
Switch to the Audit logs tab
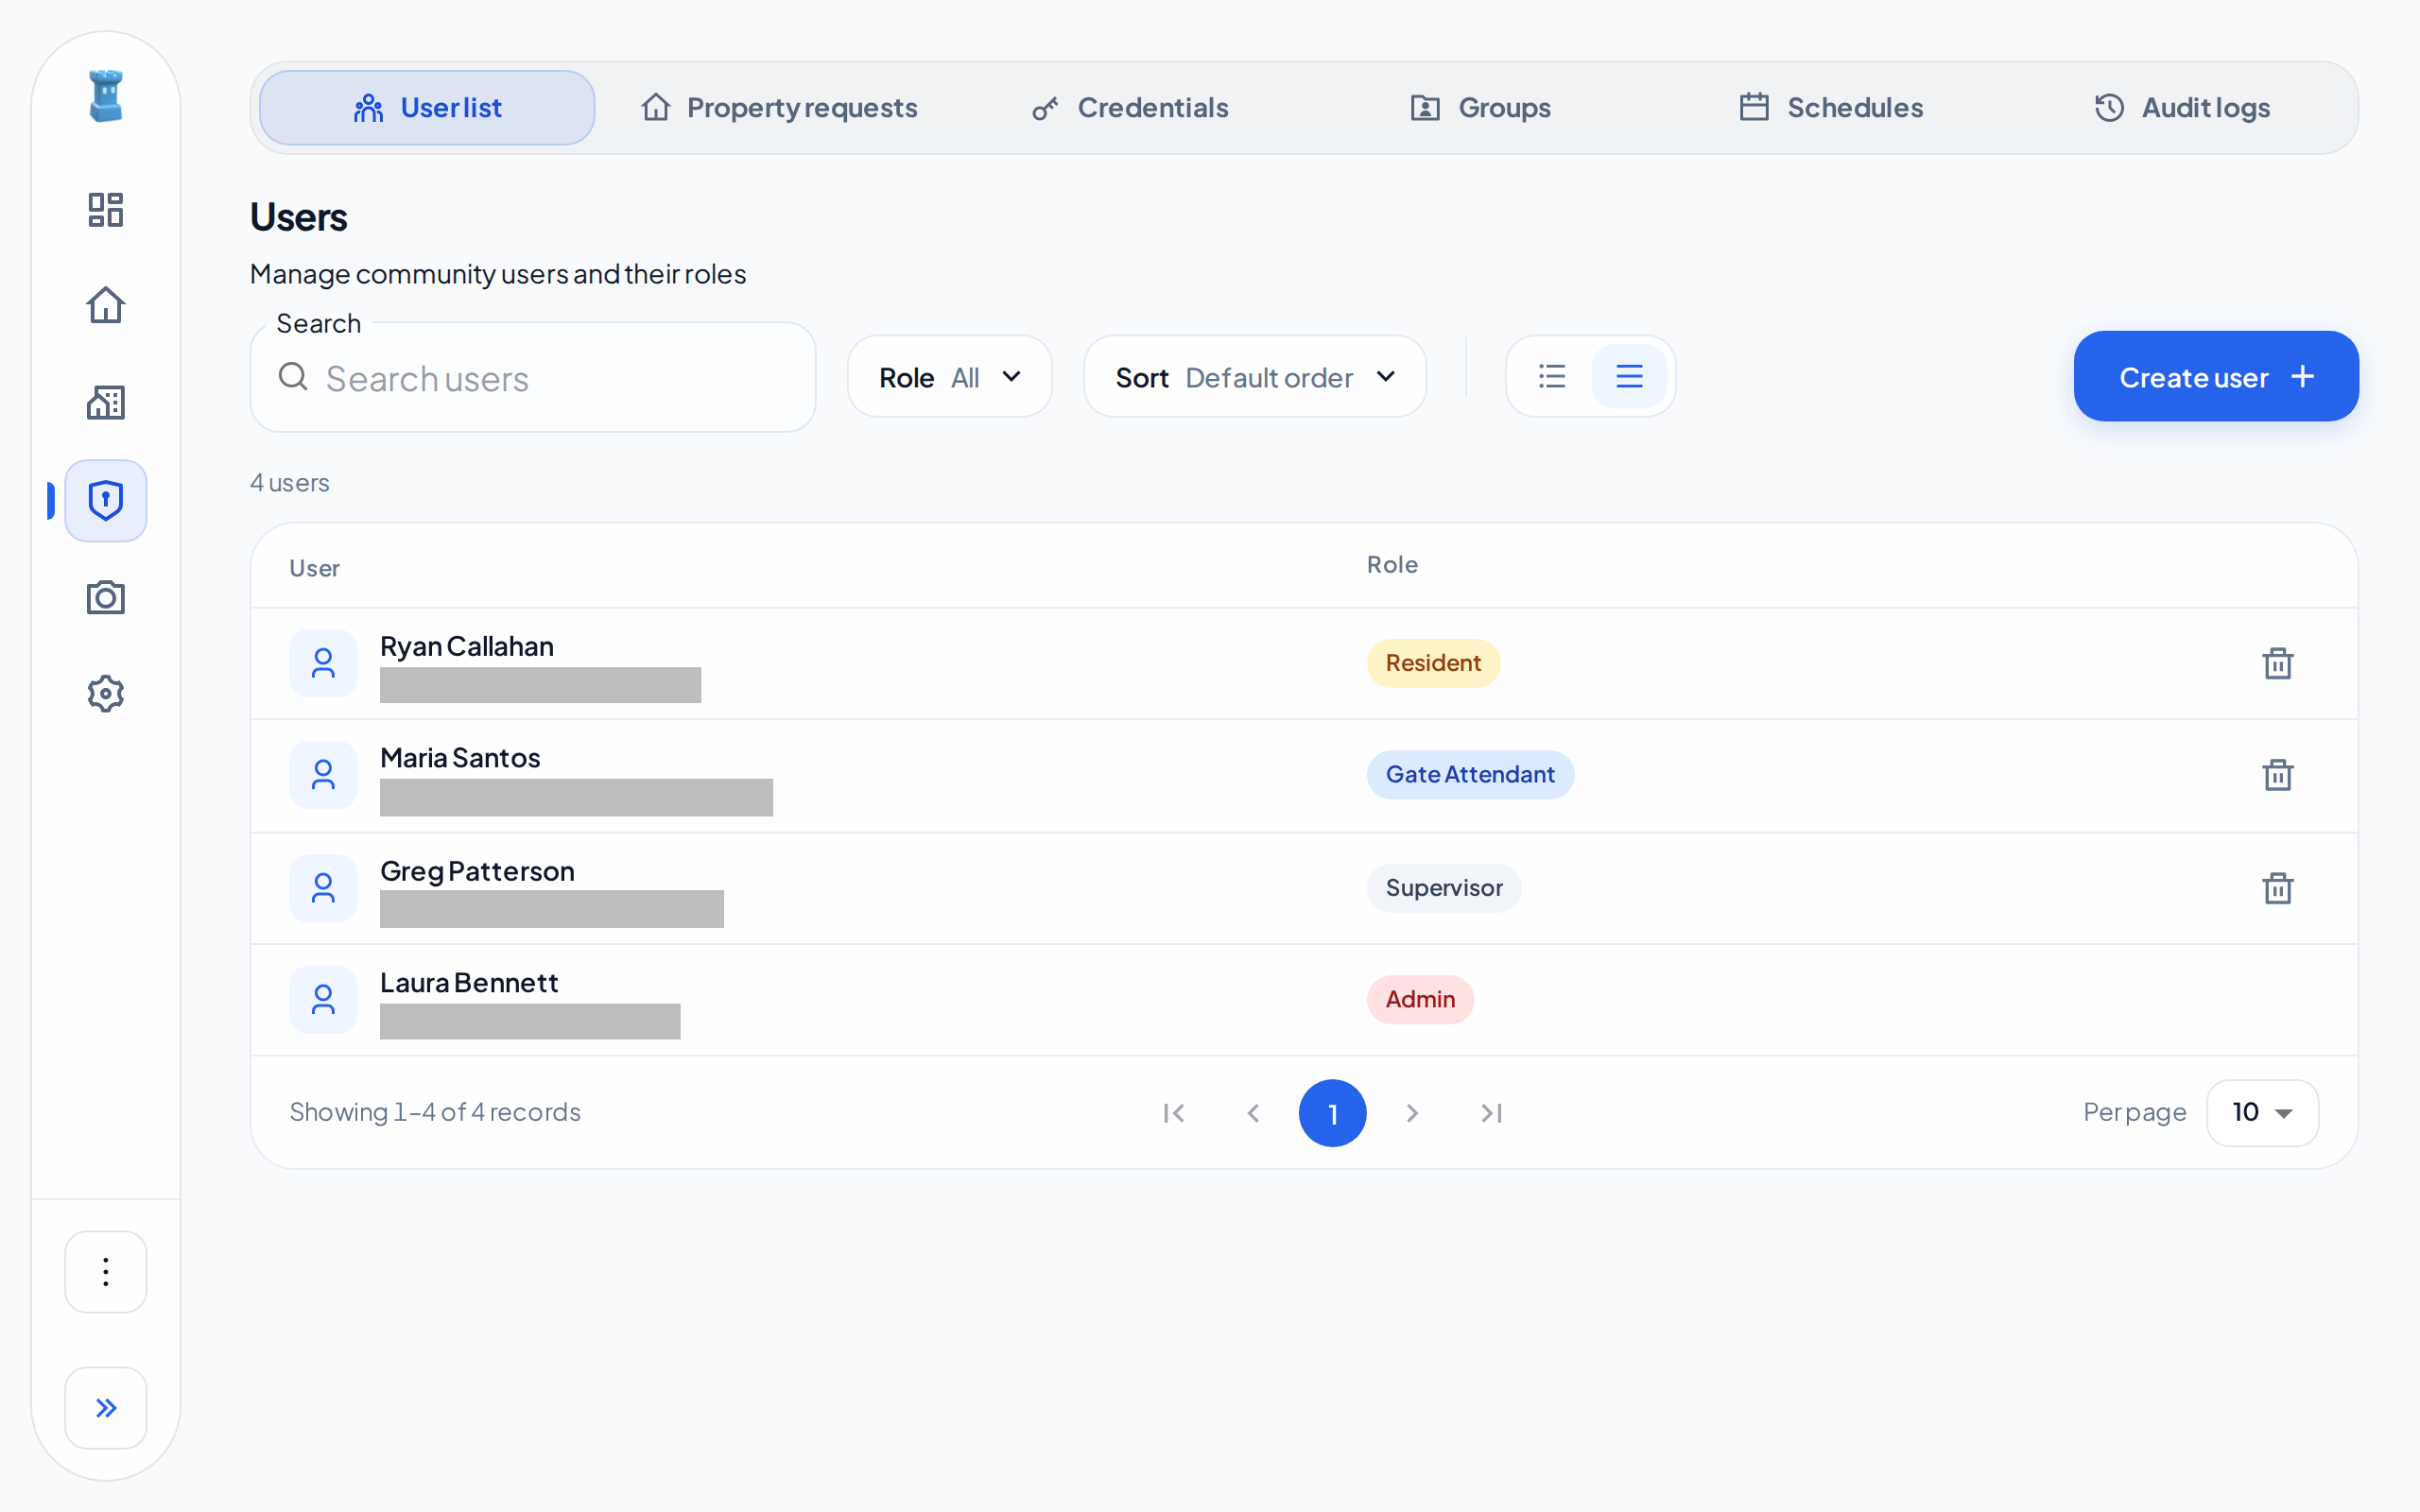pyautogui.click(x=2183, y=107)
